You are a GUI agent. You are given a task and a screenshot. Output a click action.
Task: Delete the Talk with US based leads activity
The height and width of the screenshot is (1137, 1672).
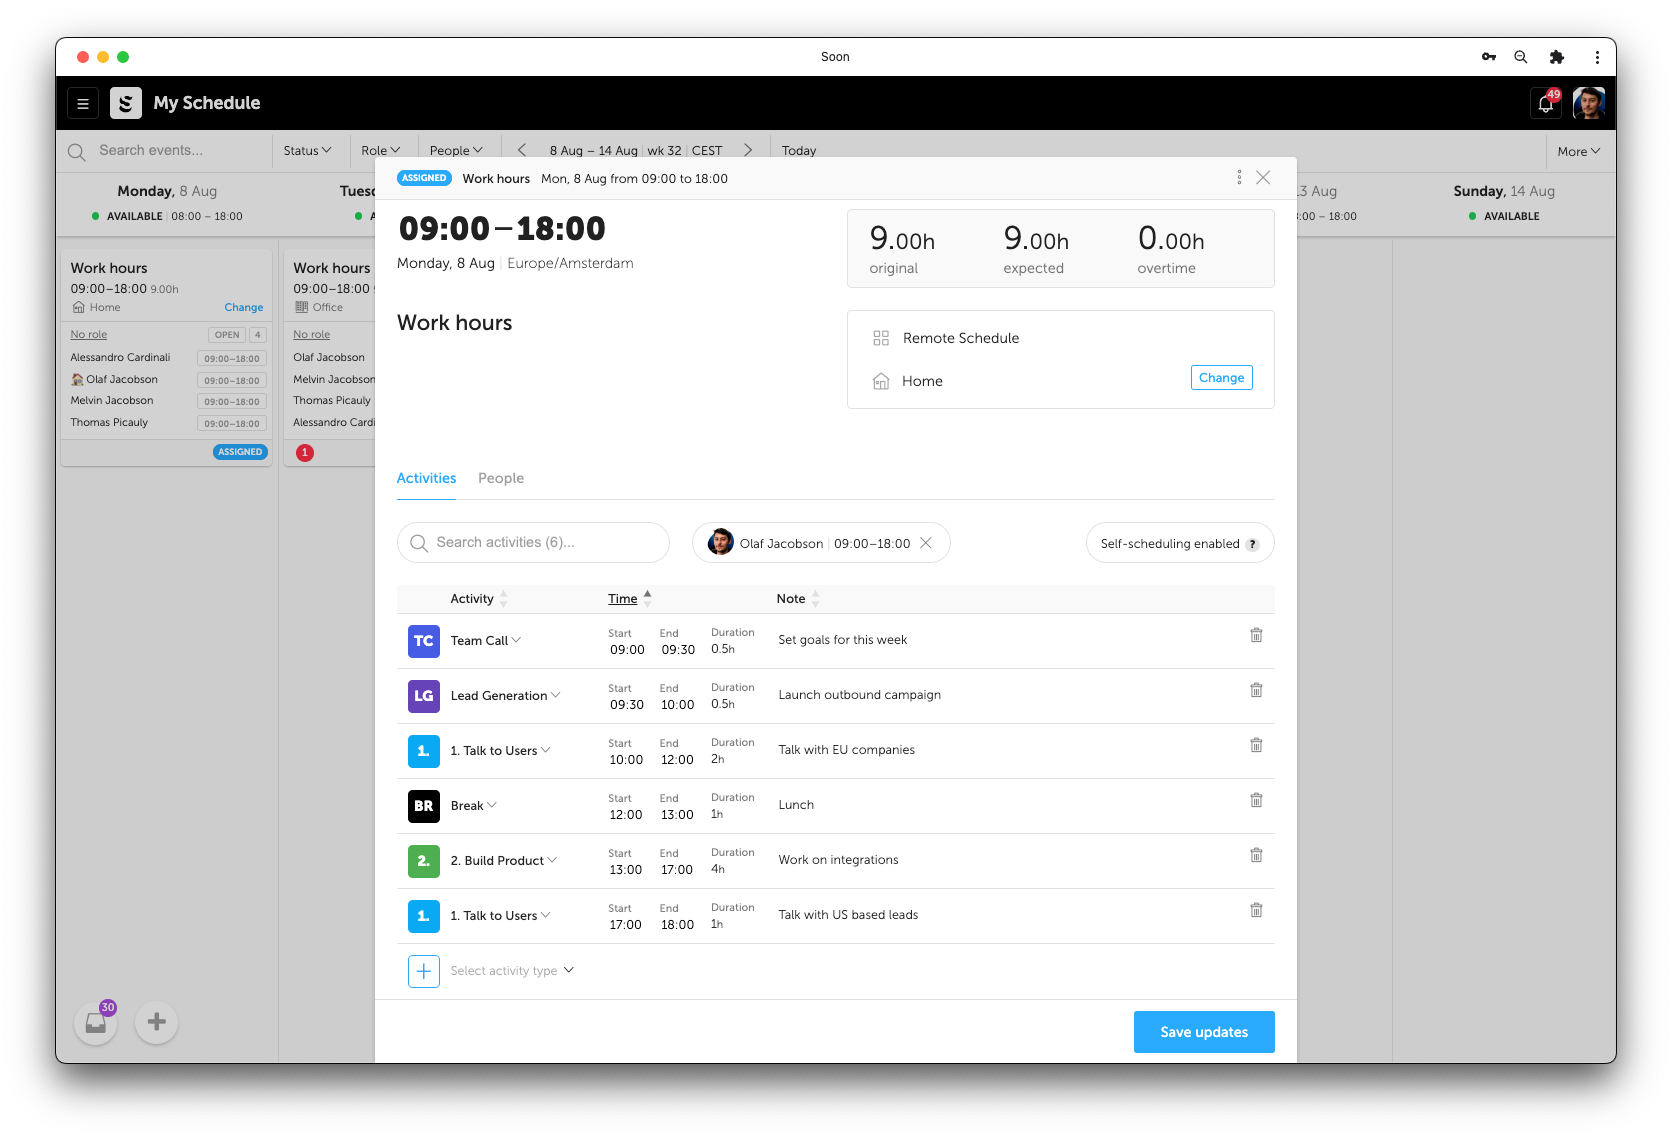point(1256,910)
